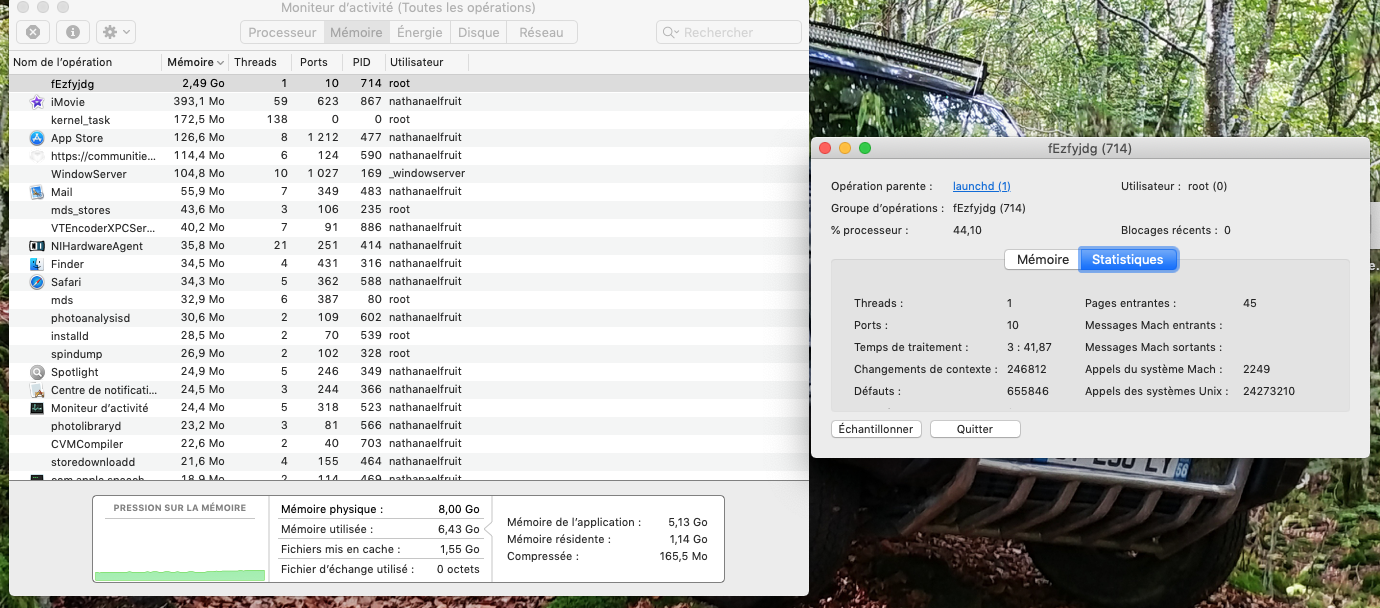The width and height of the screenshot is (1380, 608).
Task: Click the Mémoire physique 8,00 Go value
Action: (x=461, y=509)
